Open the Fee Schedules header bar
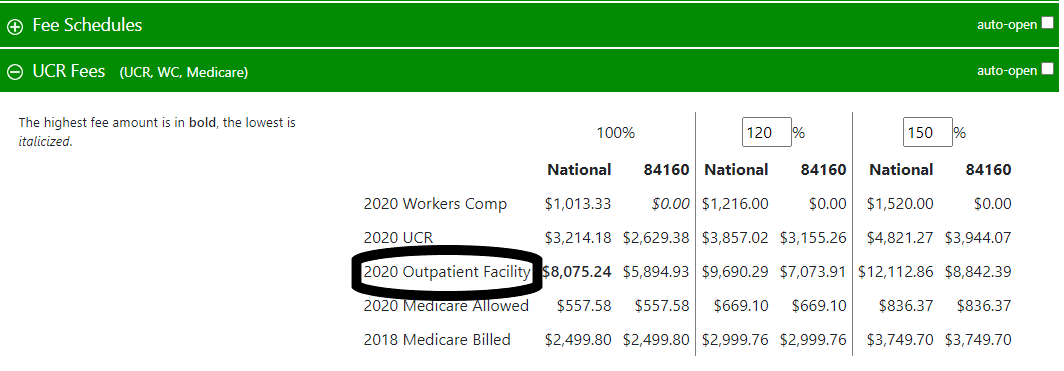The height and width of the screenshot is (371, 1064). [529, 25]
